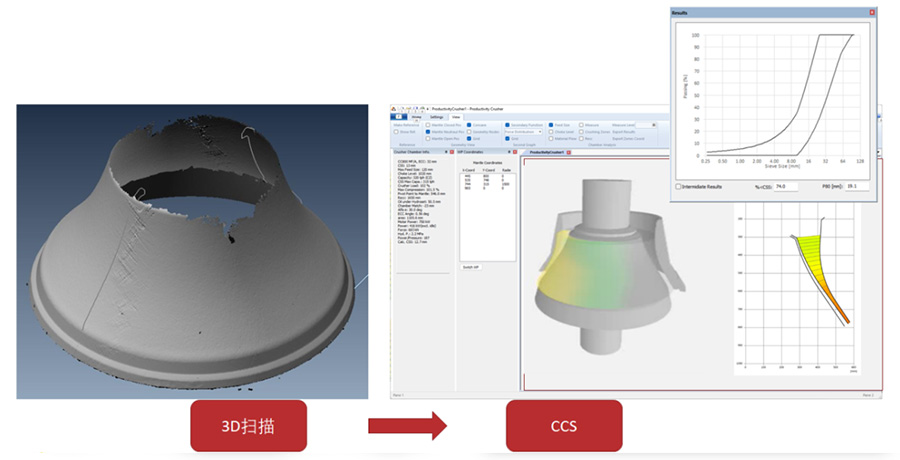This screenshot has height=460, width=900.
Task: Toggle the Mantle Neutral Pos checkbox
Action: click(428, 131)
